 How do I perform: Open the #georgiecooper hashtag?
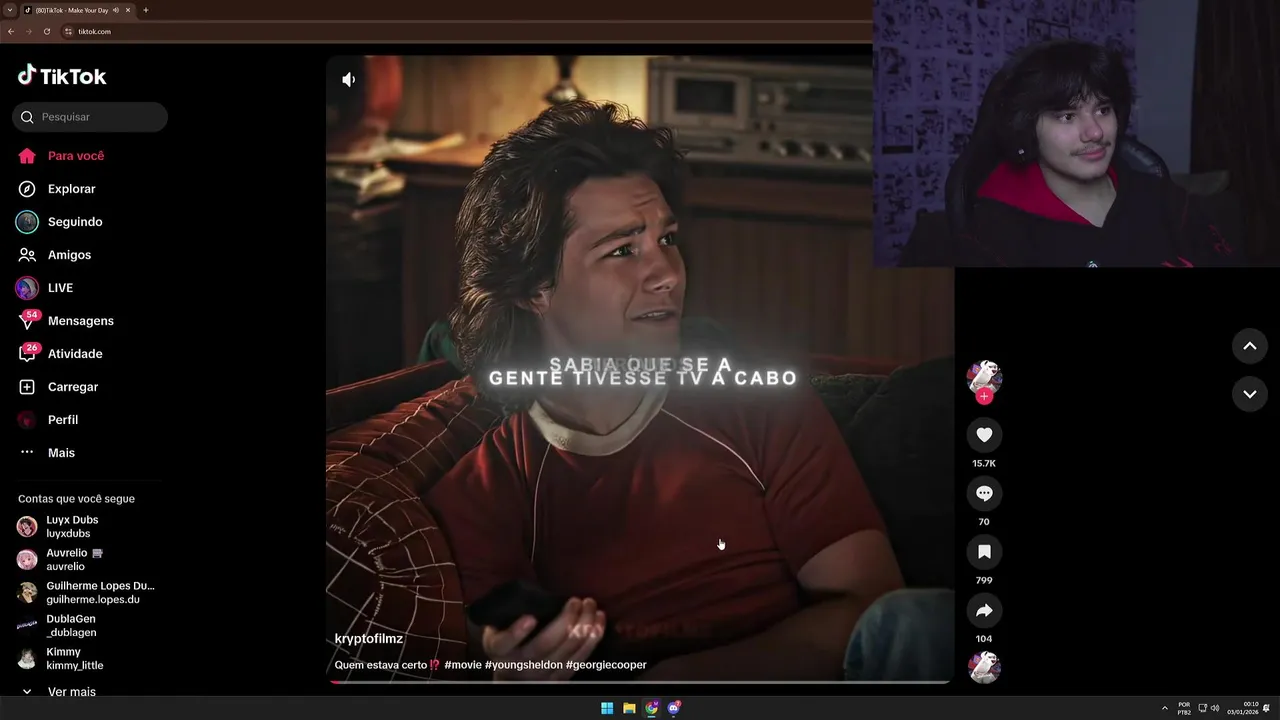[x=606, y=665]
